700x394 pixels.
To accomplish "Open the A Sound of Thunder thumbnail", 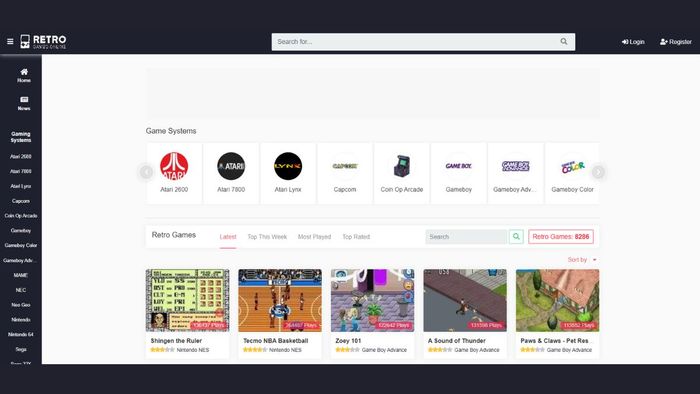I will pyautogui.click(x=465, y=300).
